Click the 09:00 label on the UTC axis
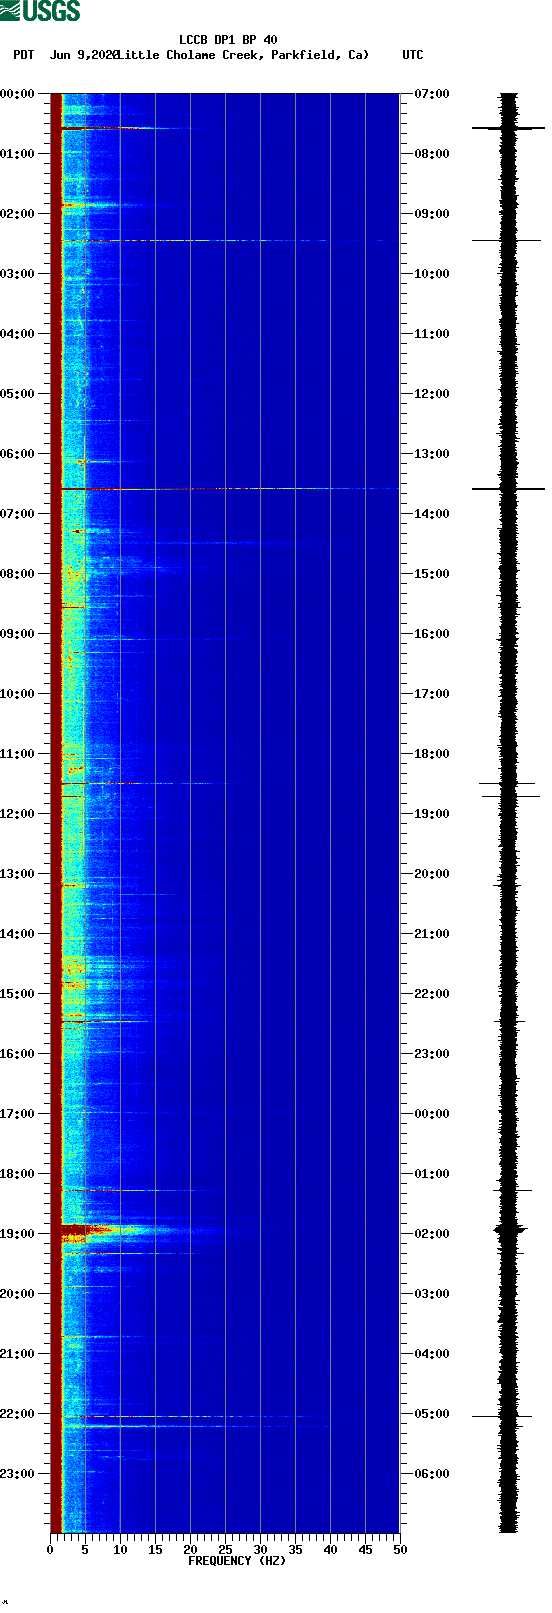The height and width of the screenshot is (1613, 552). (432, 214)
